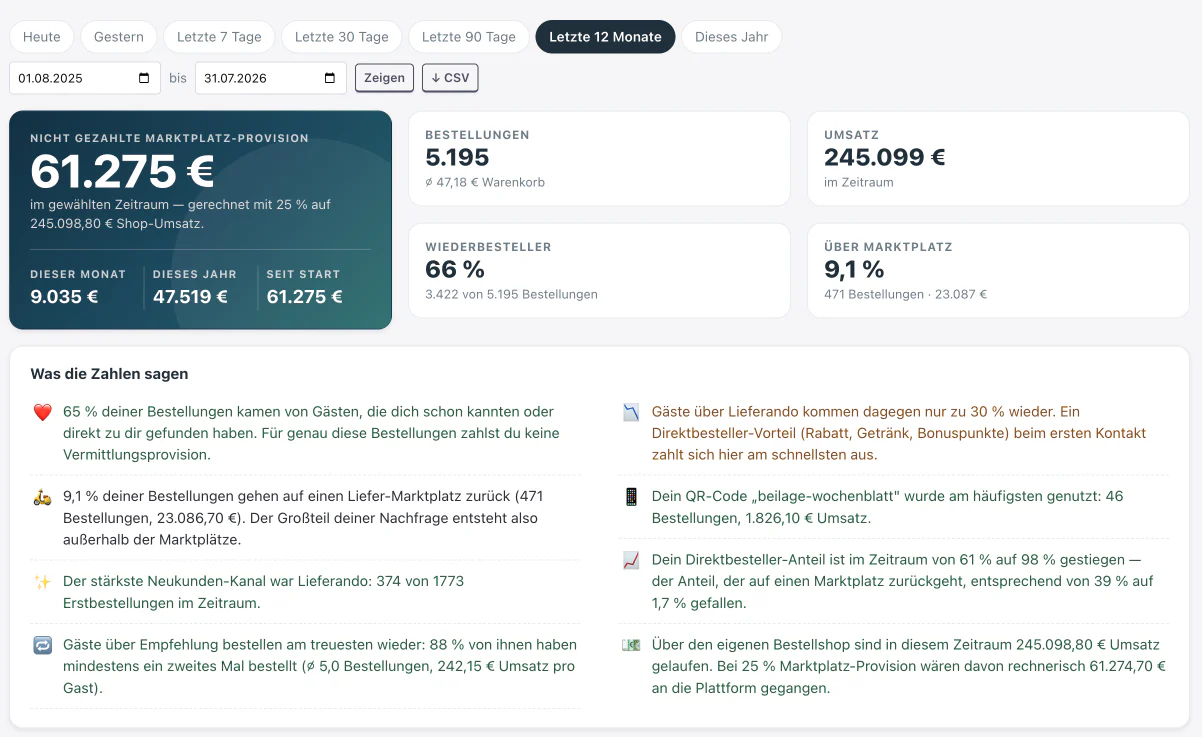Click the sparkles emoji beside Neukunden-Kanal insight
Screen dimensions: 1202x737
42,582
